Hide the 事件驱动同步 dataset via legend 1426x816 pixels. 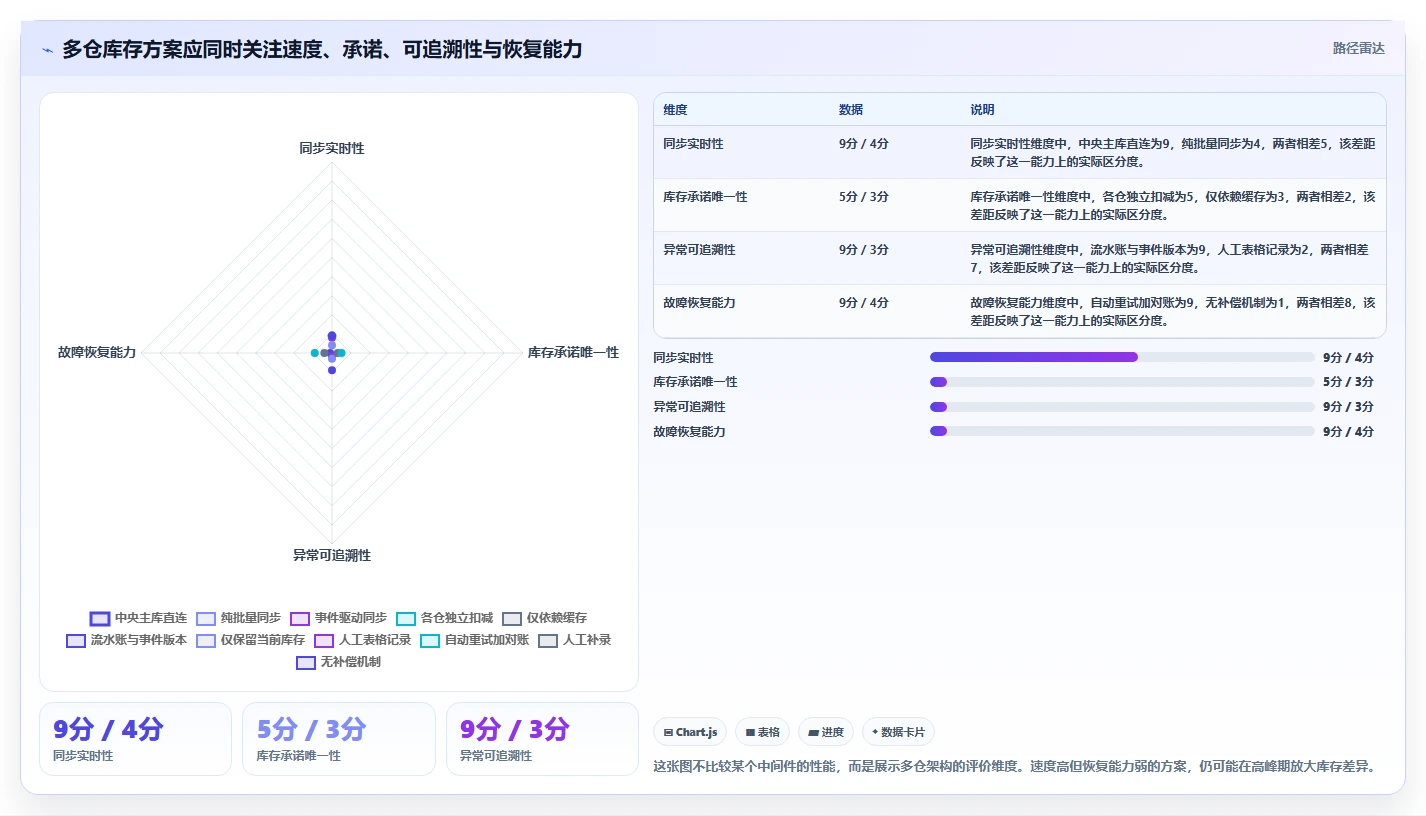coord(338,618)
